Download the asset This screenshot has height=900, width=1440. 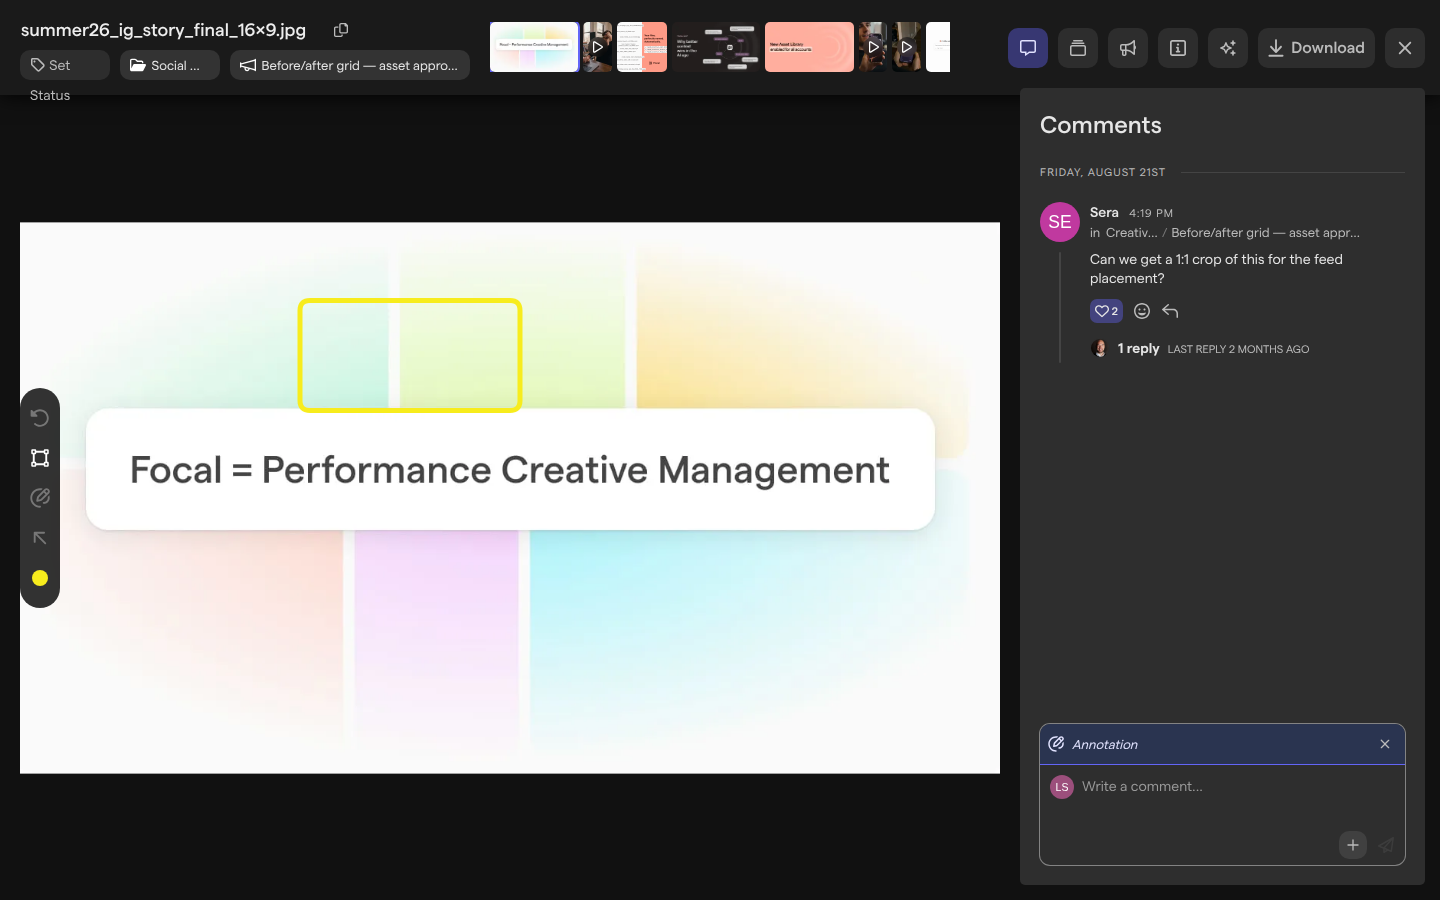(1316, 48)
